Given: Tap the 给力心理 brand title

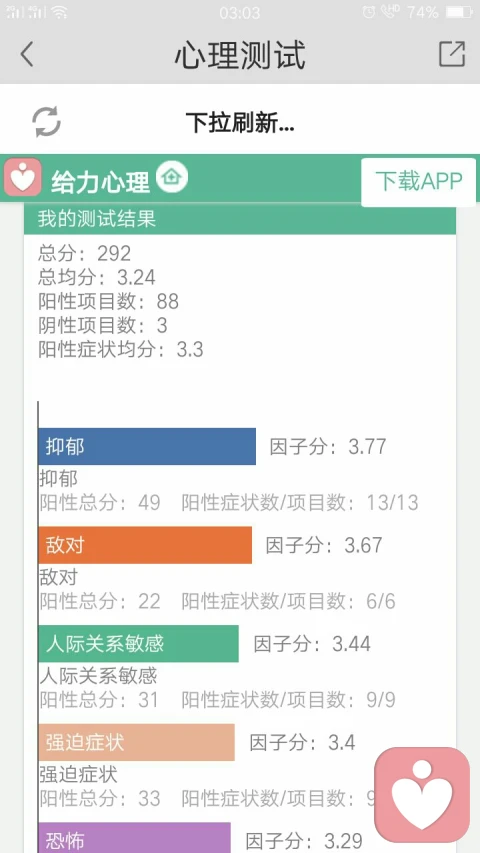Looking at the screenshot, I should (x=100, y=182).
